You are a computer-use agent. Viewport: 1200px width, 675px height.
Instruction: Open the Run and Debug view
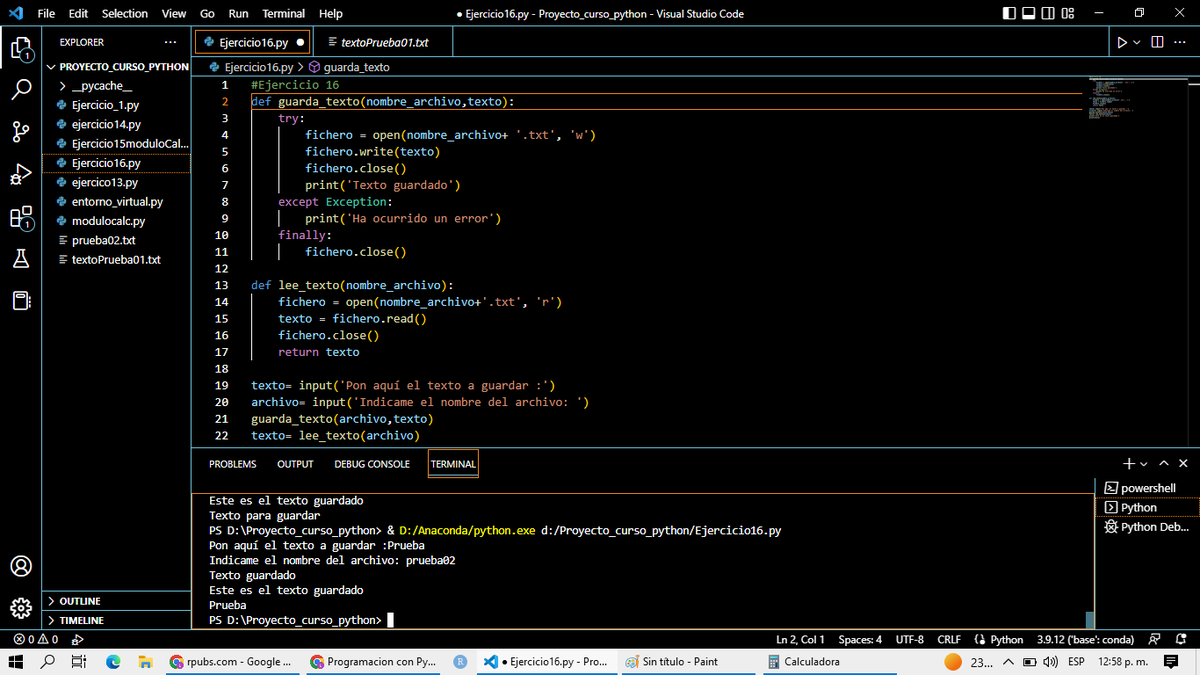tap(21, 173)
